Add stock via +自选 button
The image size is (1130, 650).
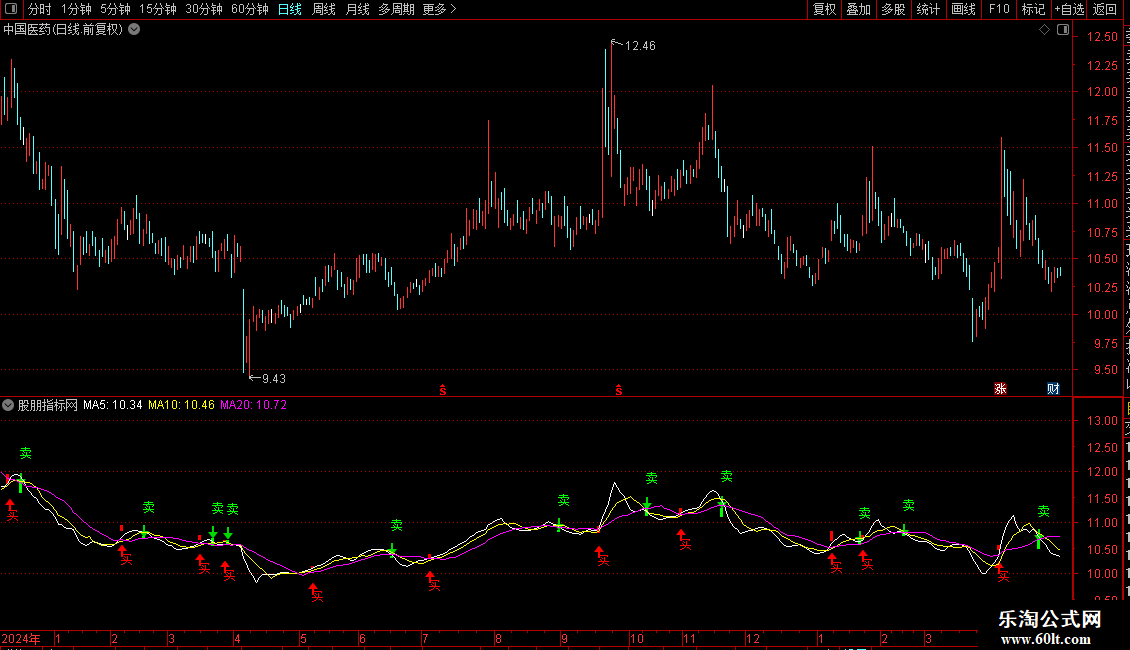point(1069,9)
